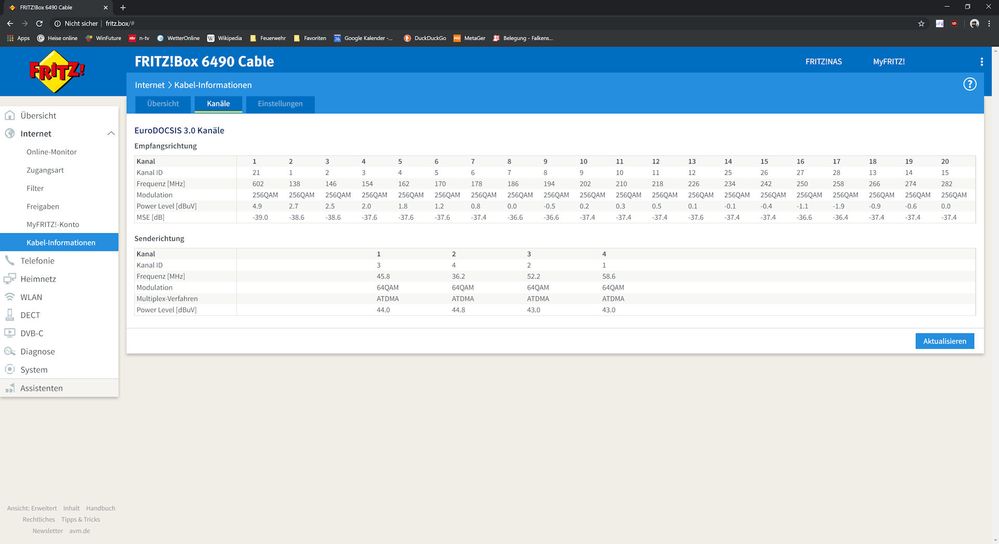Click the Assistenten wizard icon
The height and width of the screenshot is (544, 999).
10,388
